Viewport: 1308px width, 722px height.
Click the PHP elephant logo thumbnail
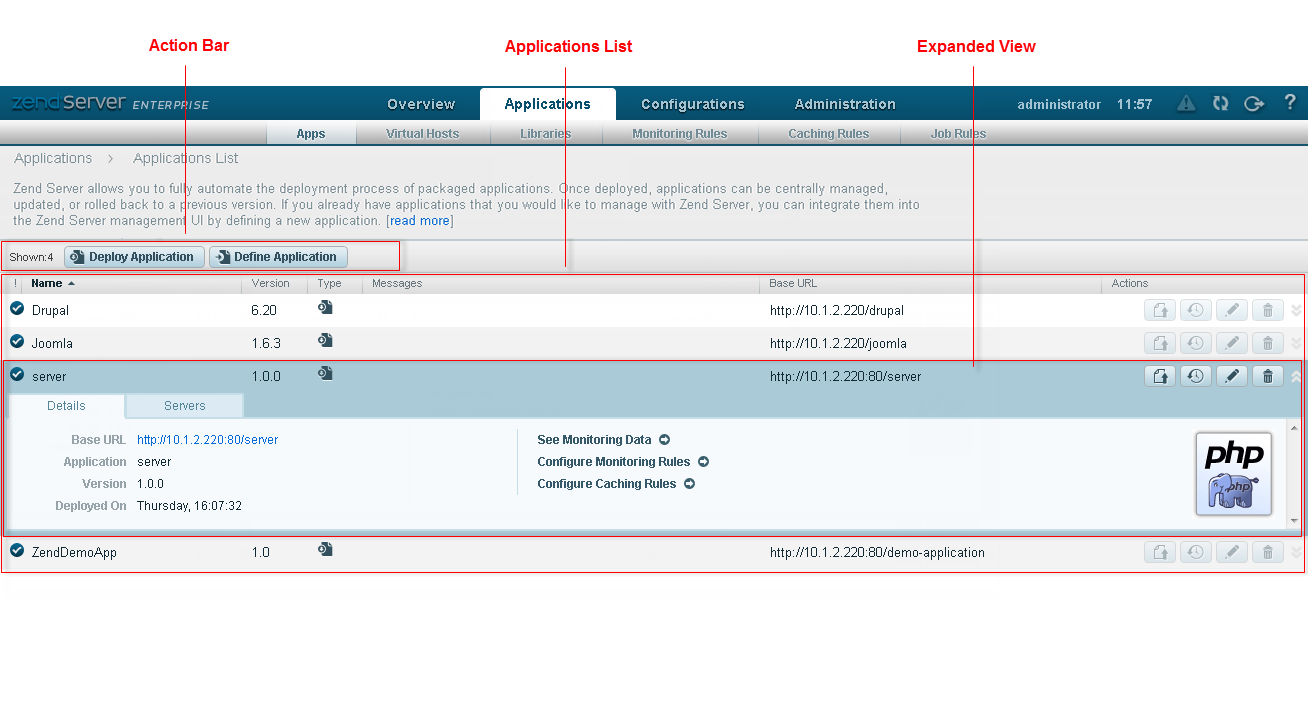(1234, 474)
